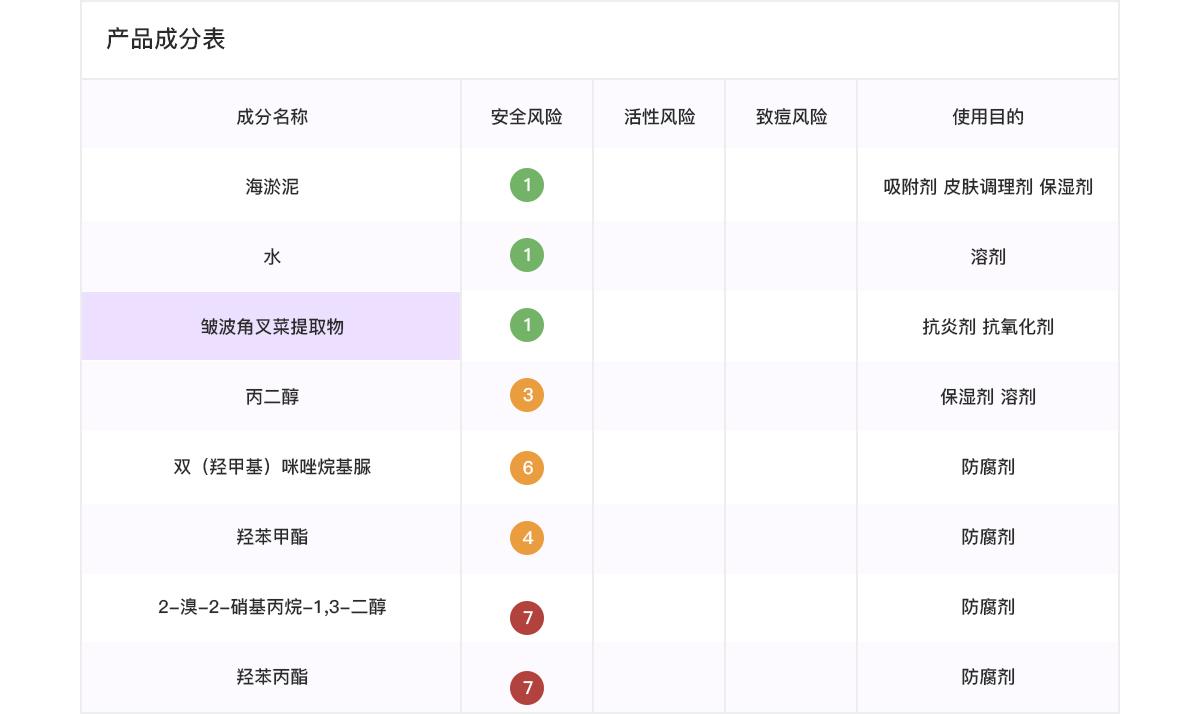Click the 致痘风险 column header
1200x714 pixels.
[792, 117]
